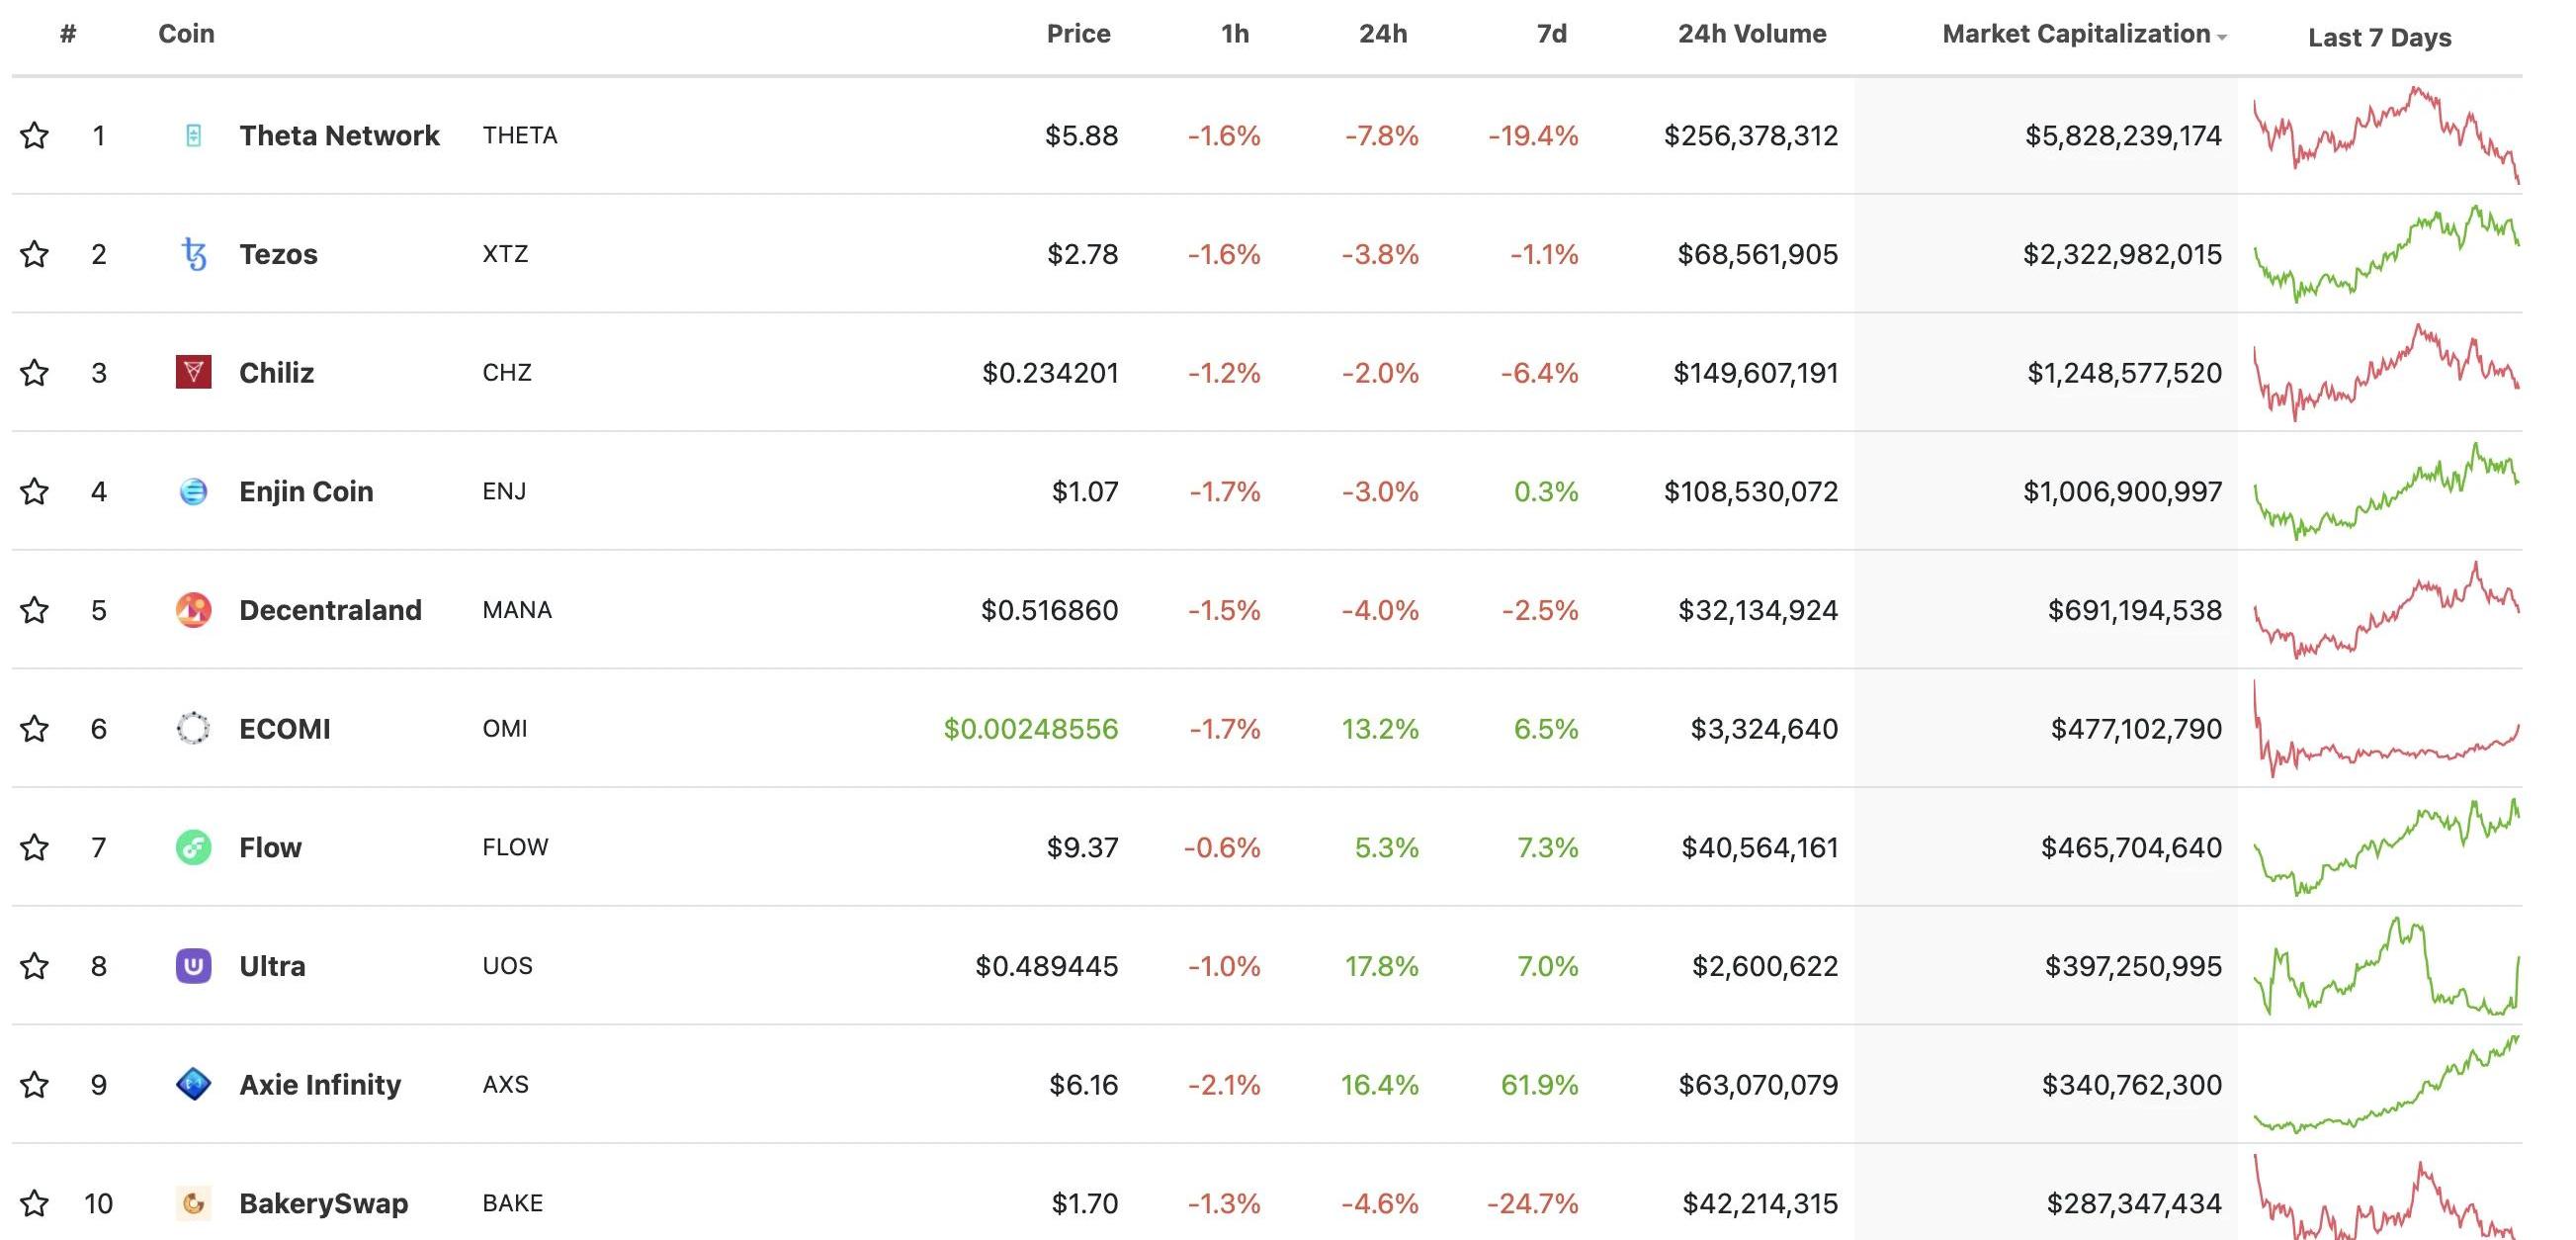
Task: Sort by the Price column header
Action: [1078, 34]
